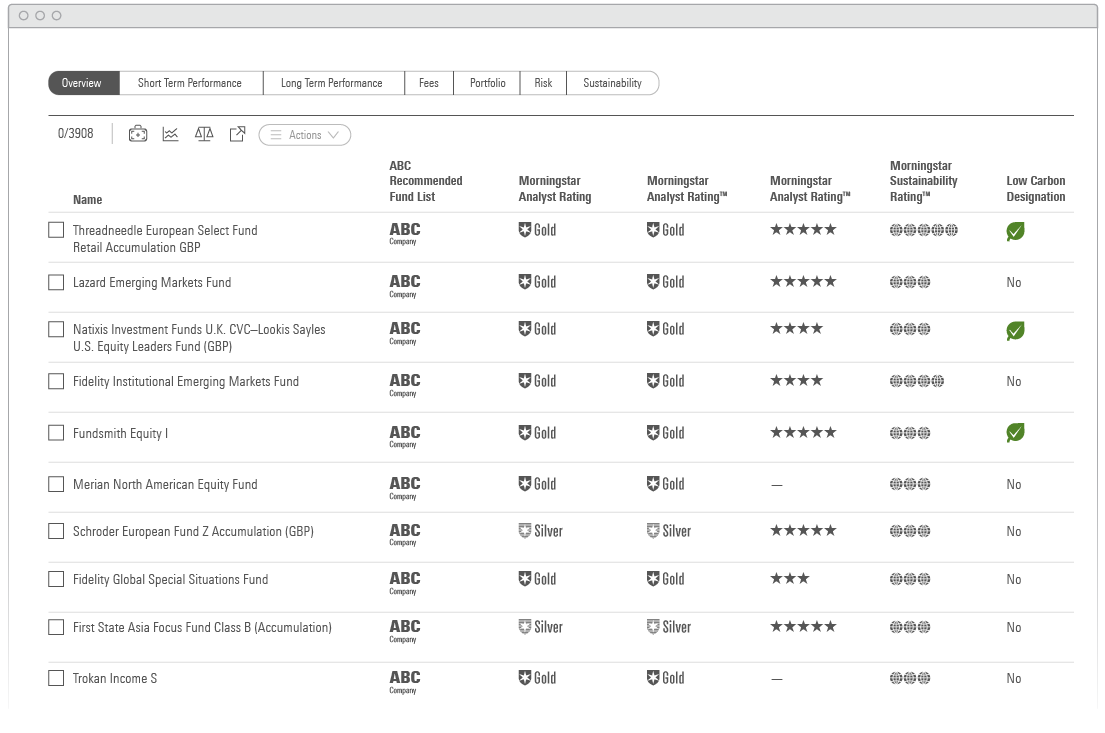Click the Risk tab
This screenshot has height=733, width=1105.
pos(543,83)
